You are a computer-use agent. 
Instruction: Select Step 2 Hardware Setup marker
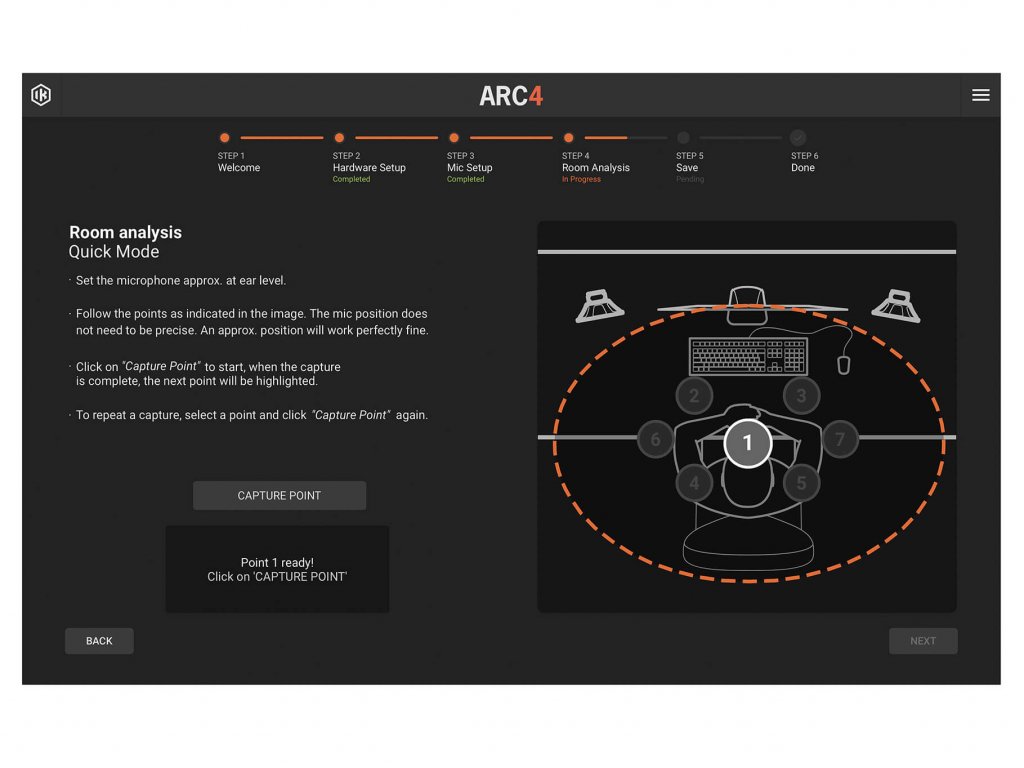(x=339, y=138)
